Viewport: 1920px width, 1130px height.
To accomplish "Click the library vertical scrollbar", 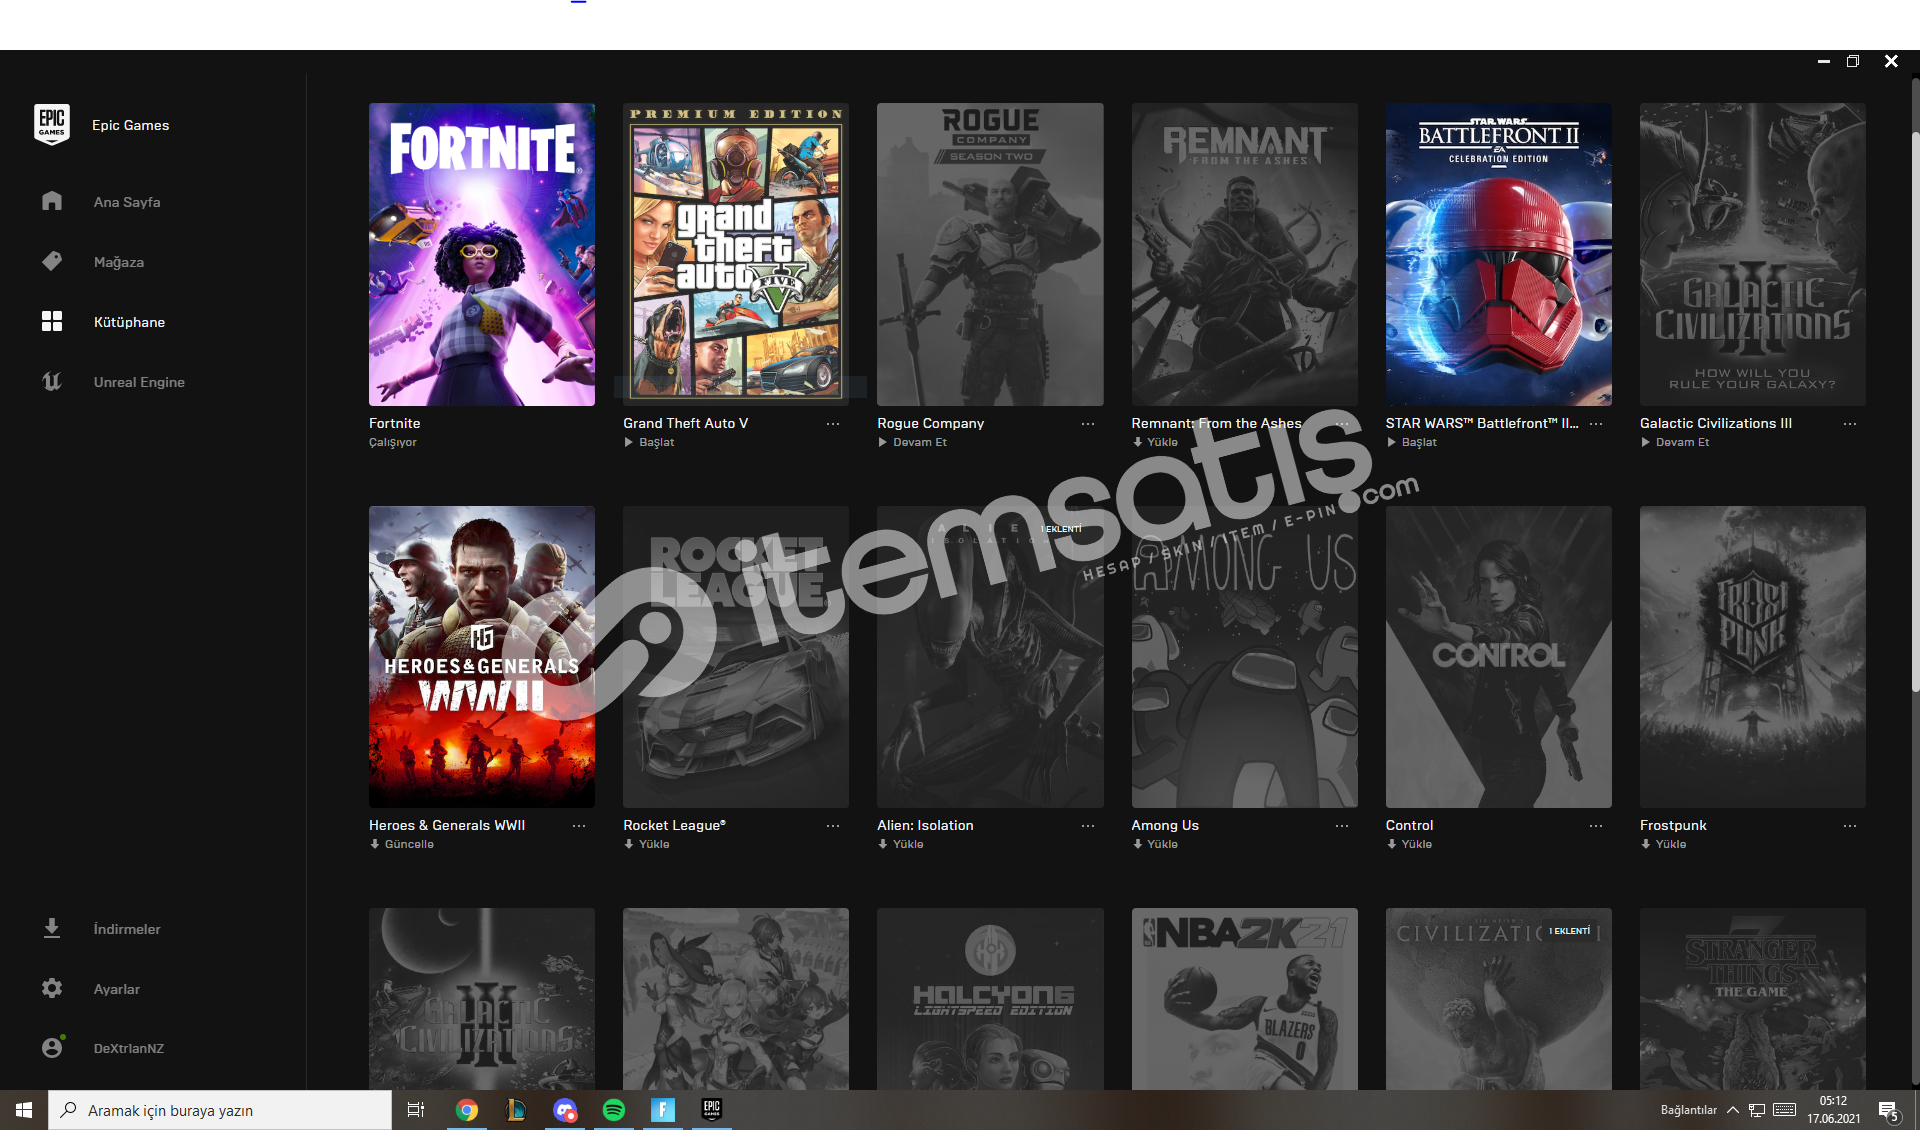I will click(1915, 410).
